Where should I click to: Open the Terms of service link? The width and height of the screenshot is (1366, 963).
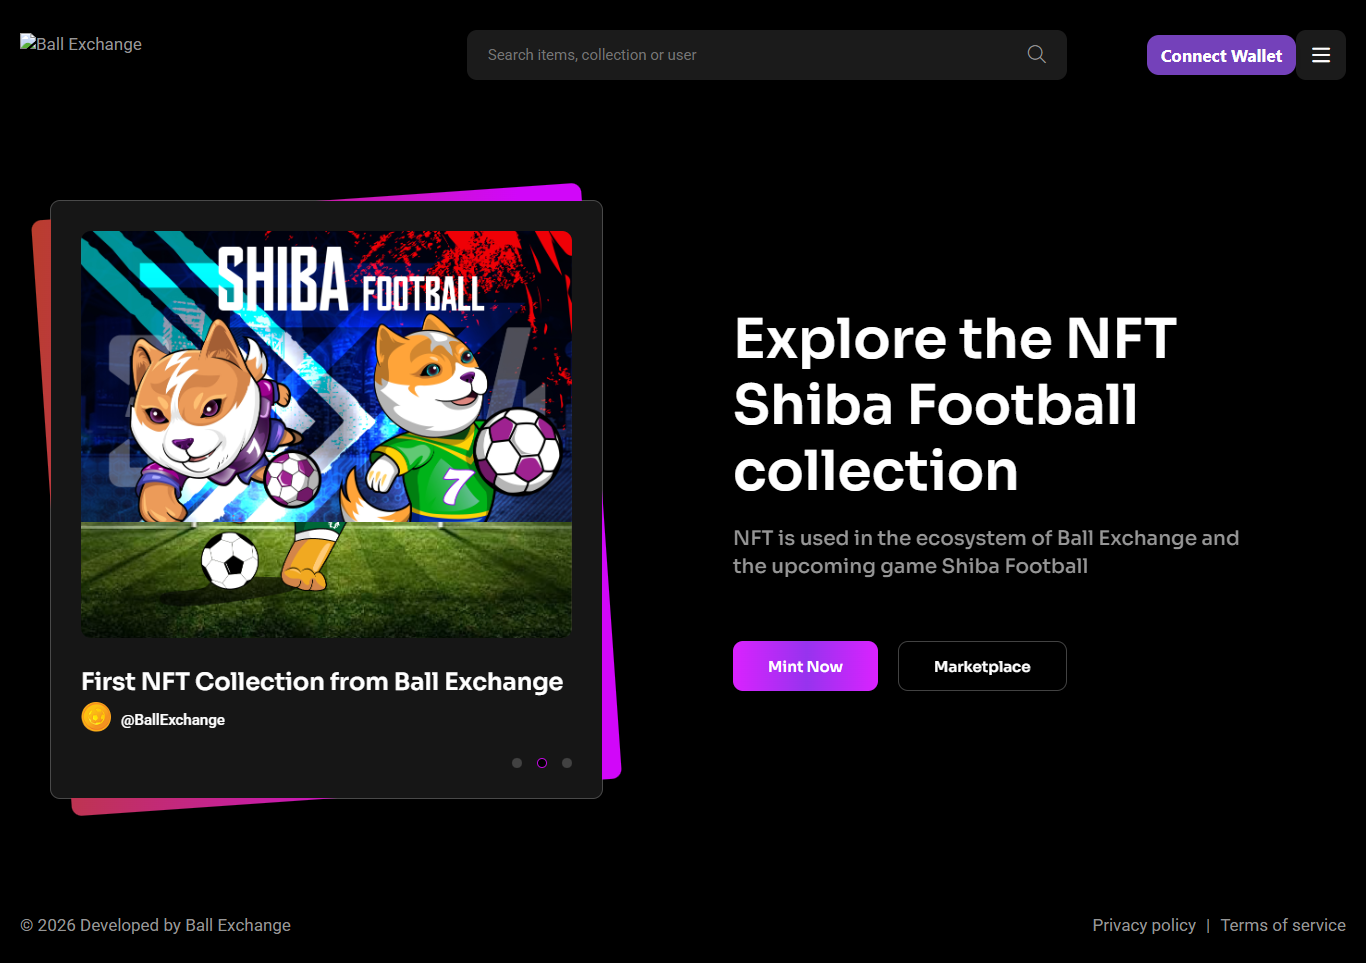[1282, 925]
